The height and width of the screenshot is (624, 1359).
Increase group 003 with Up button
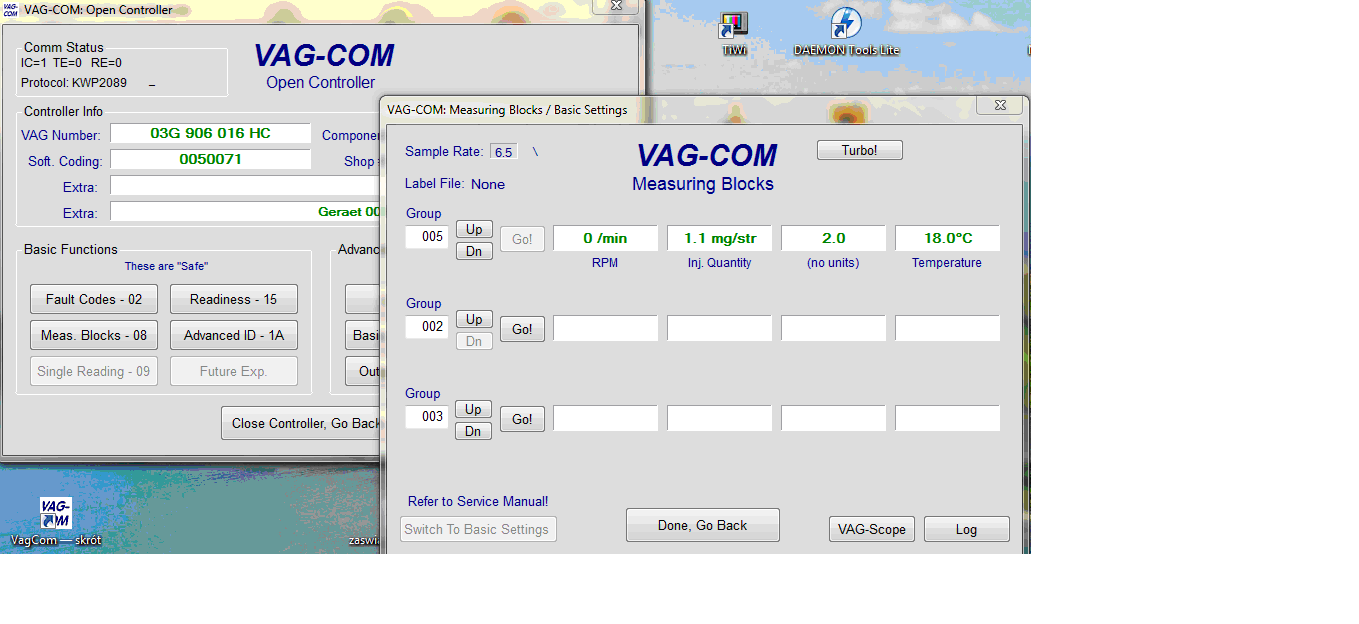point(474,409)
